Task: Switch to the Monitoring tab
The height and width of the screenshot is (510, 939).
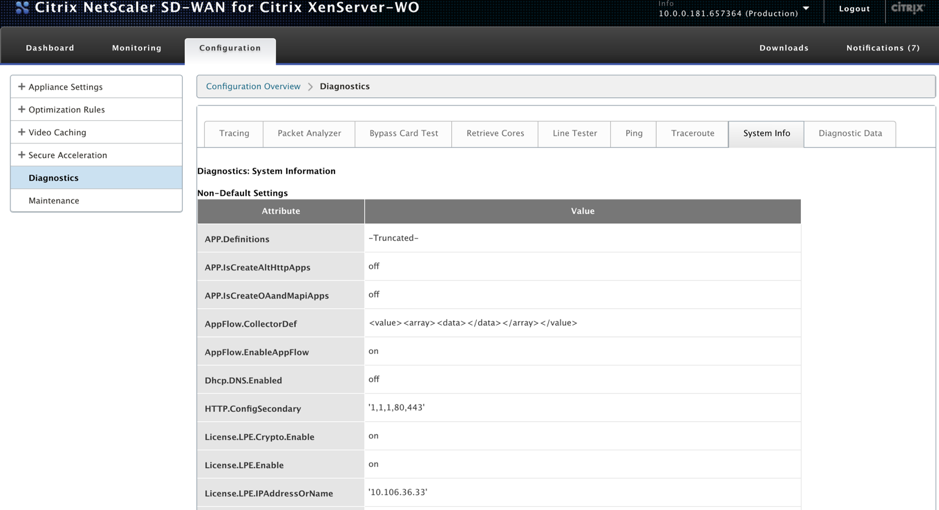Action: coord(137,48)
